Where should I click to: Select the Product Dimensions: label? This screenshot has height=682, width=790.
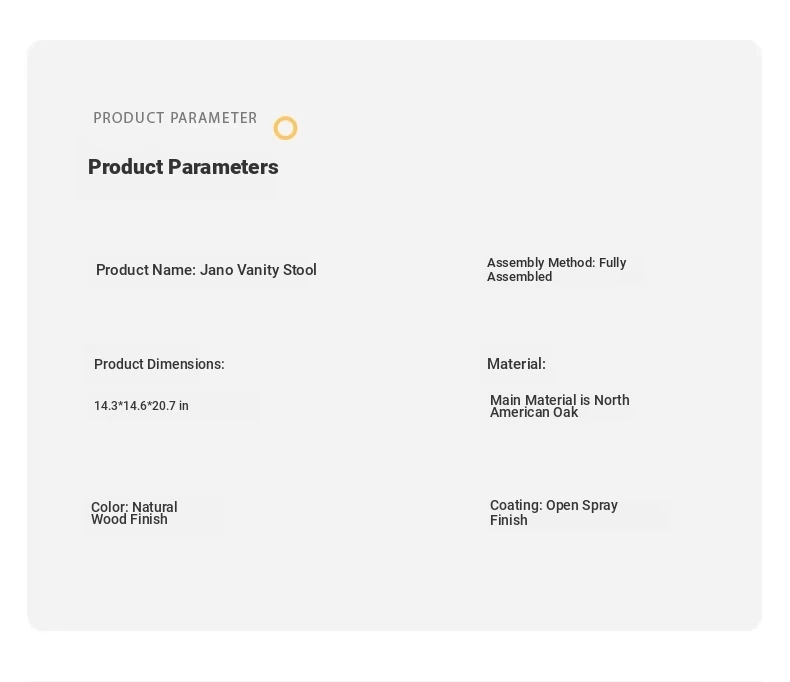click(159, 364)
